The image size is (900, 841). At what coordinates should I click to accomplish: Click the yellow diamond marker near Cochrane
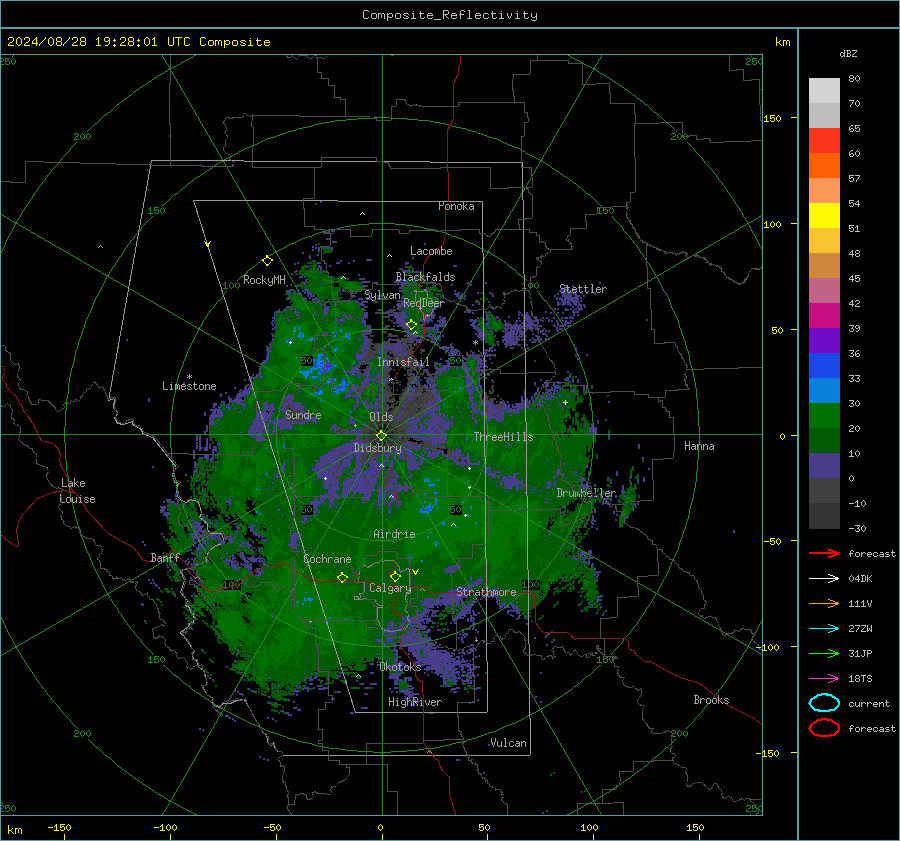click(343, 577)
